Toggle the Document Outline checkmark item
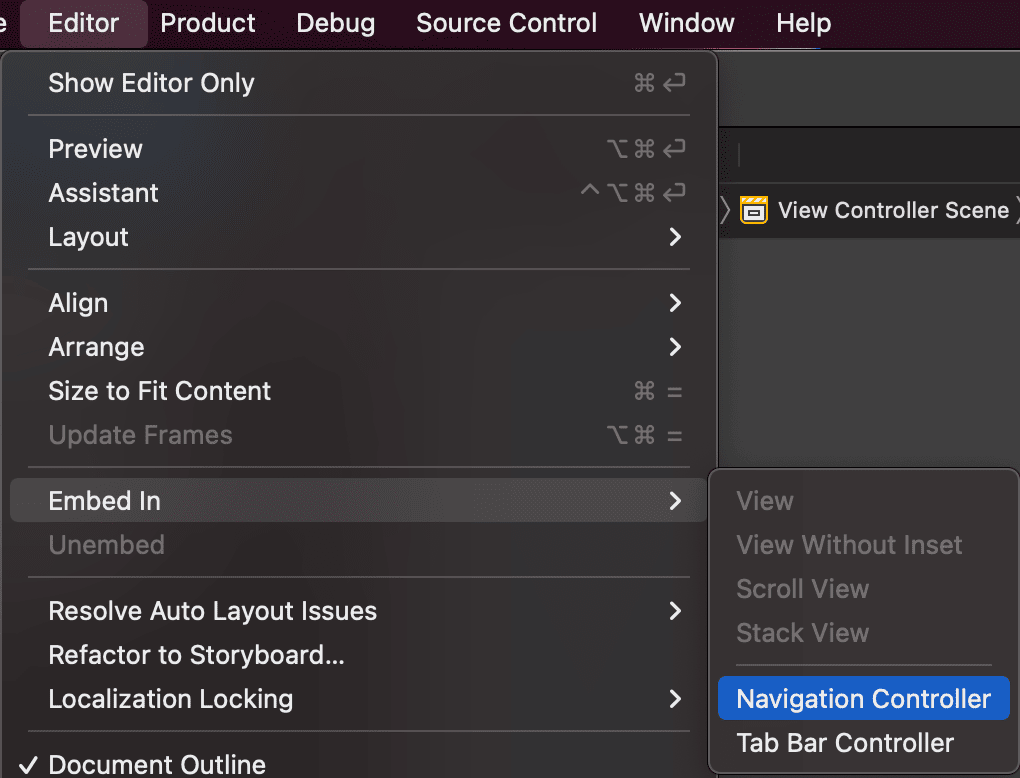Image resolution: width=1020 pixels, height=778 pixels. 359,762
